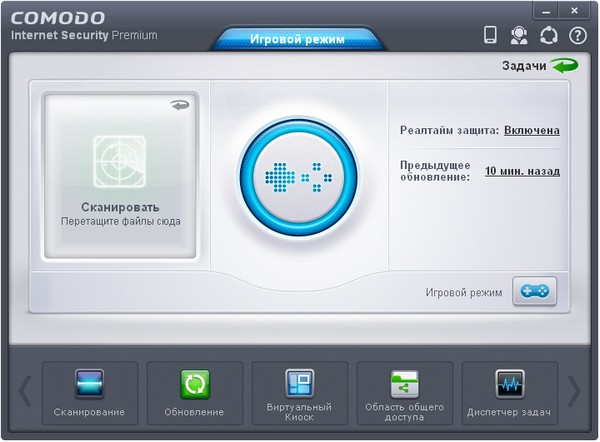Click the share/social circular arrows icon
The width and height of the screenshot is (600, 442).
(549, 36)
